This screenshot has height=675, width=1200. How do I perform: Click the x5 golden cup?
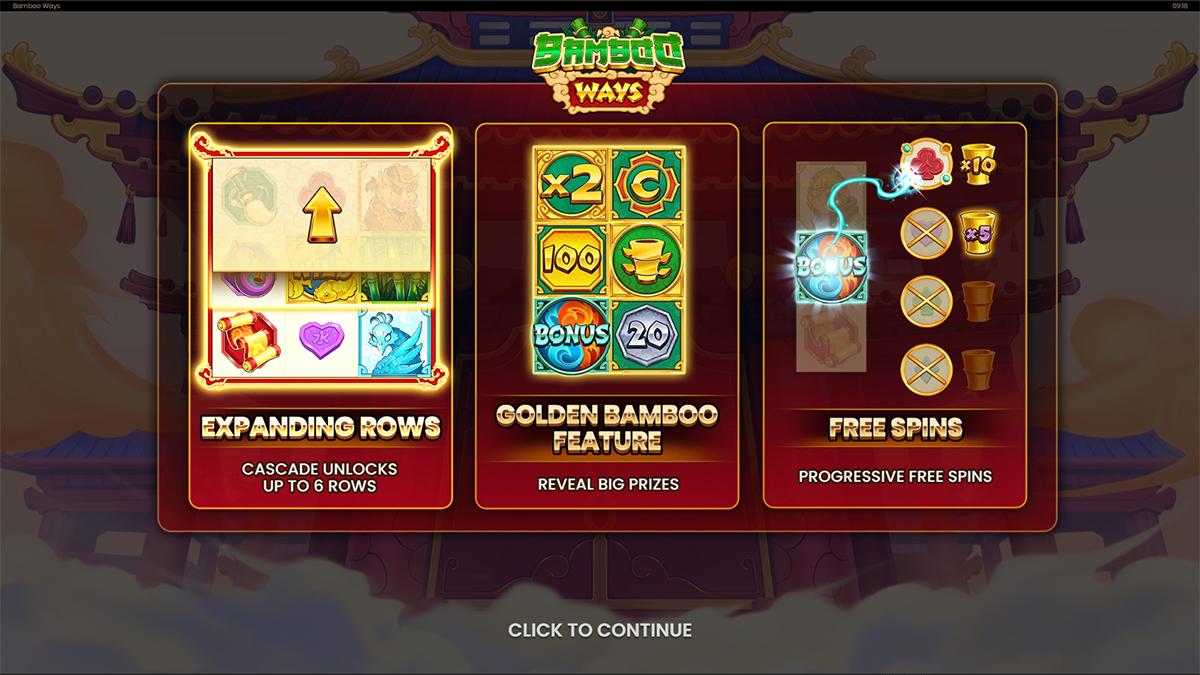point(978,232)
